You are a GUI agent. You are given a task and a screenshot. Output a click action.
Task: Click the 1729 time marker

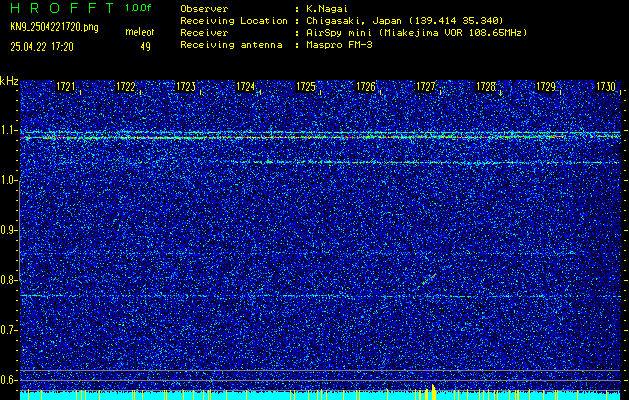[x=546, y=87]
